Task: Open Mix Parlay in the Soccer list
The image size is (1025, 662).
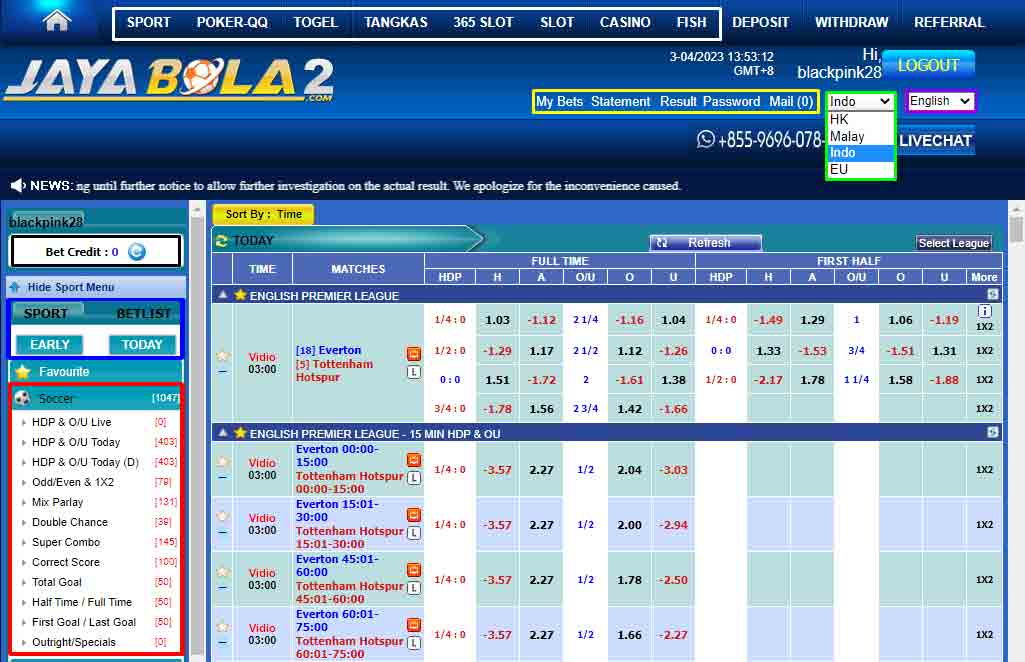Action: (x=58, y=502)
